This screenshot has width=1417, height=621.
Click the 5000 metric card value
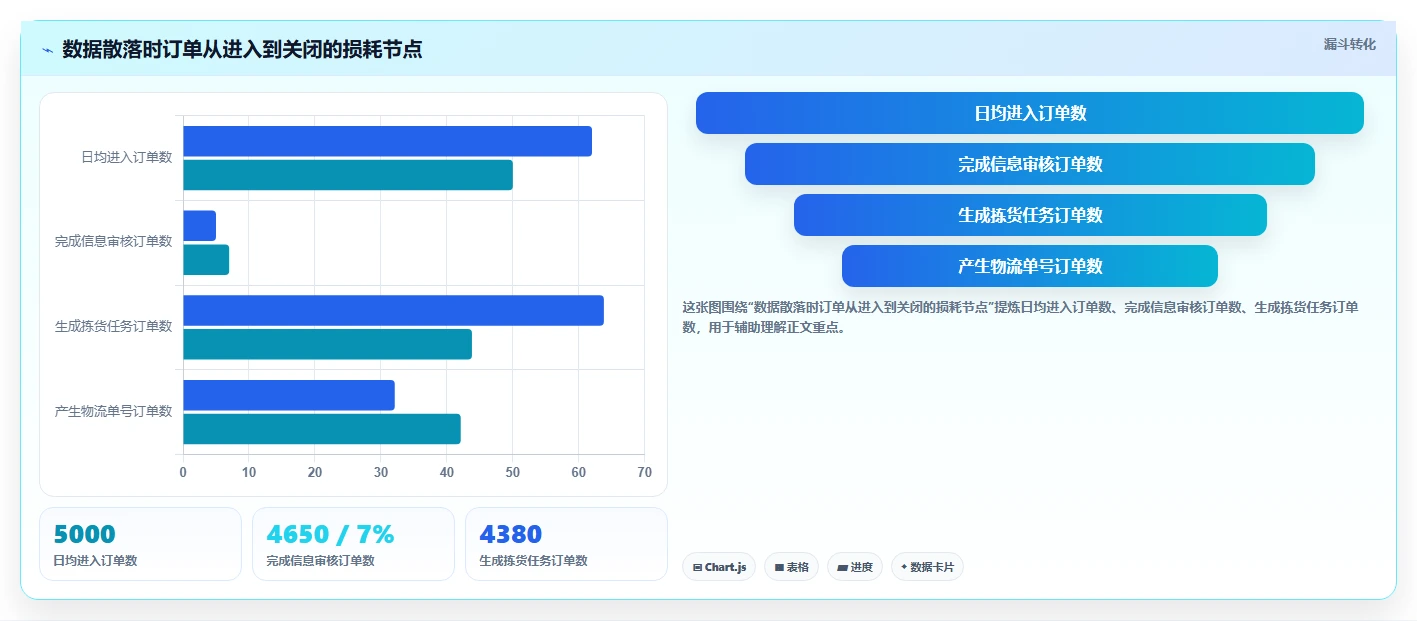click(x=85, y=534)
